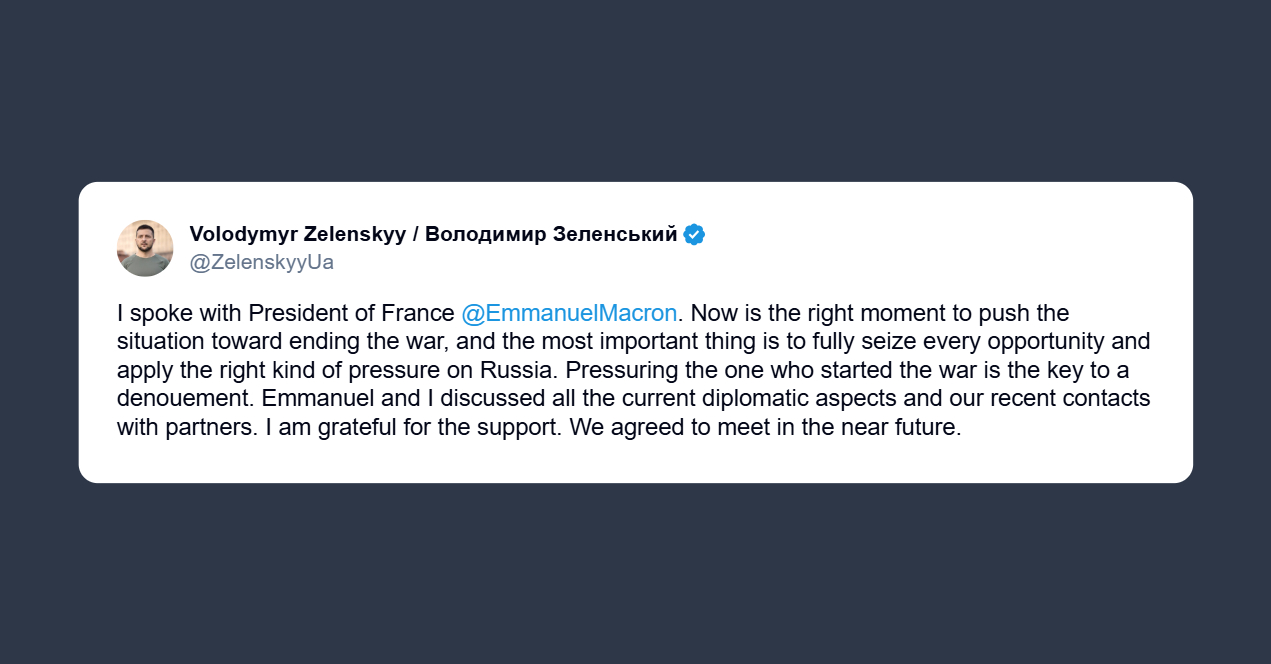Screen dimensions: 1271x664
Task: Open the @ZelenskyyUa handle
Action: pyautogui.click(x=261, y=263)
